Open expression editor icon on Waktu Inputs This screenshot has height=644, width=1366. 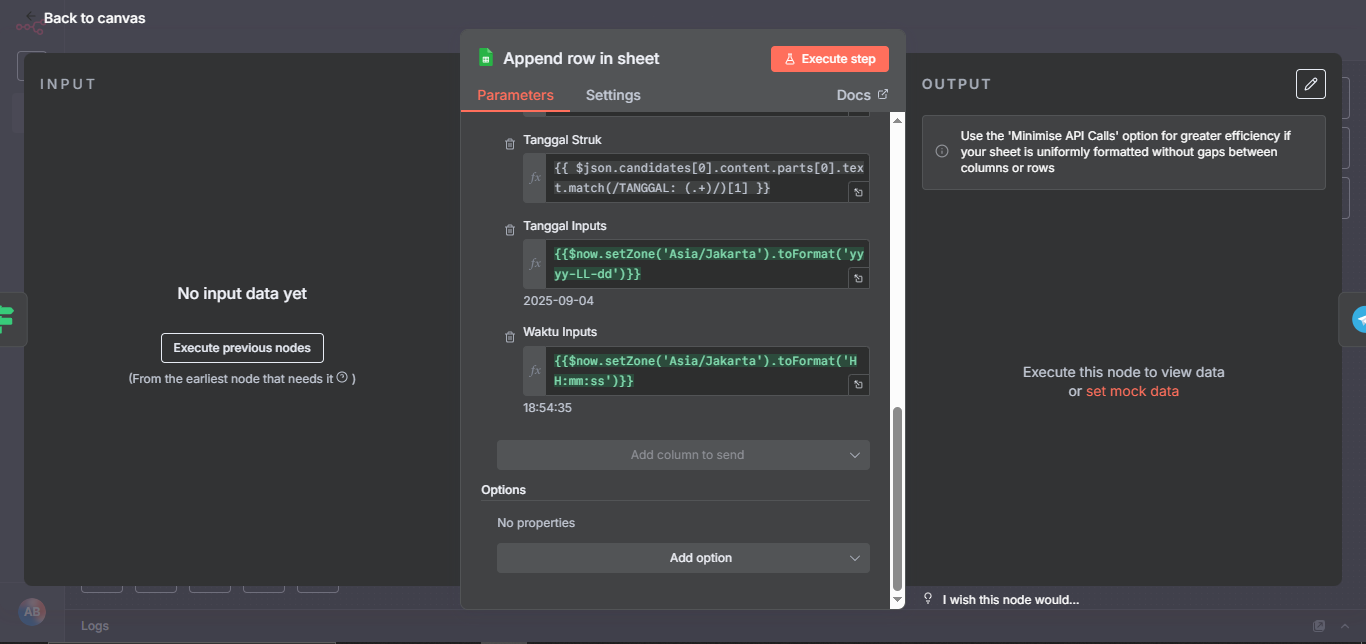click(x=857, y=385)
